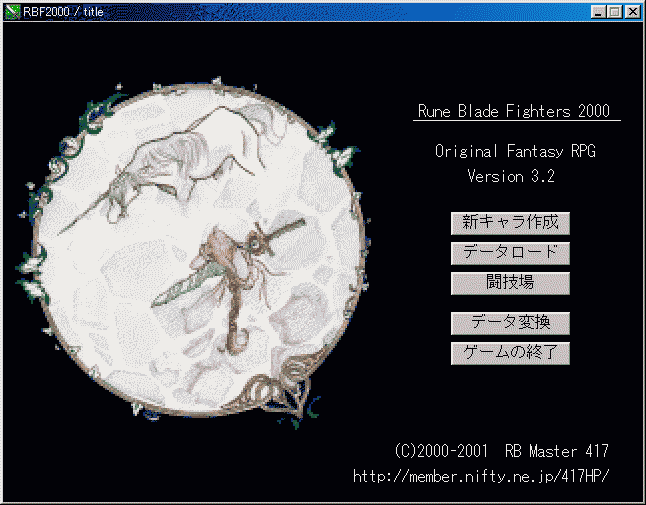Maximize the RBF2000 window
The height and width of the screenshot is (505, 646).
point(615,12)
